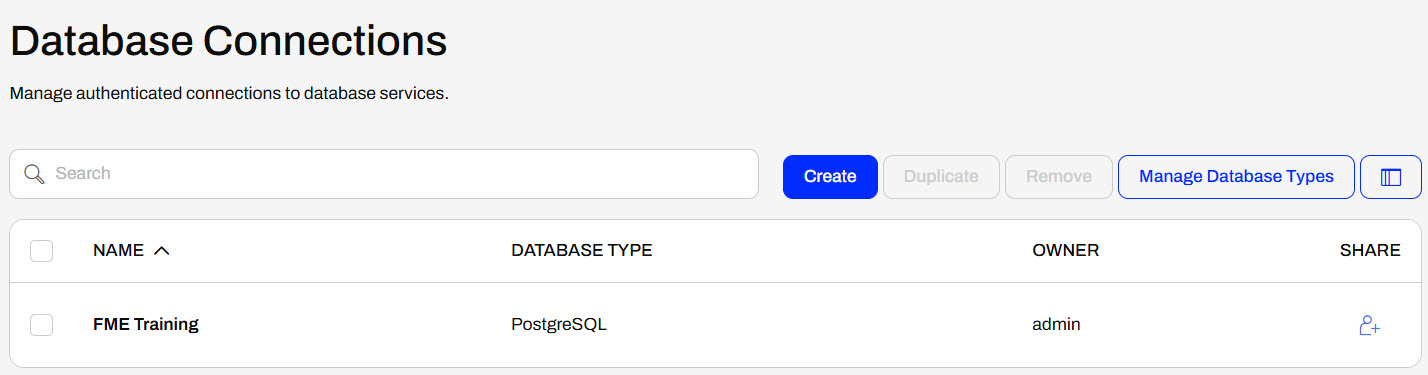This screenshot has height=375, width=1428.
Task: Click the SHARE column header
Action: [x=1370, y=251]
